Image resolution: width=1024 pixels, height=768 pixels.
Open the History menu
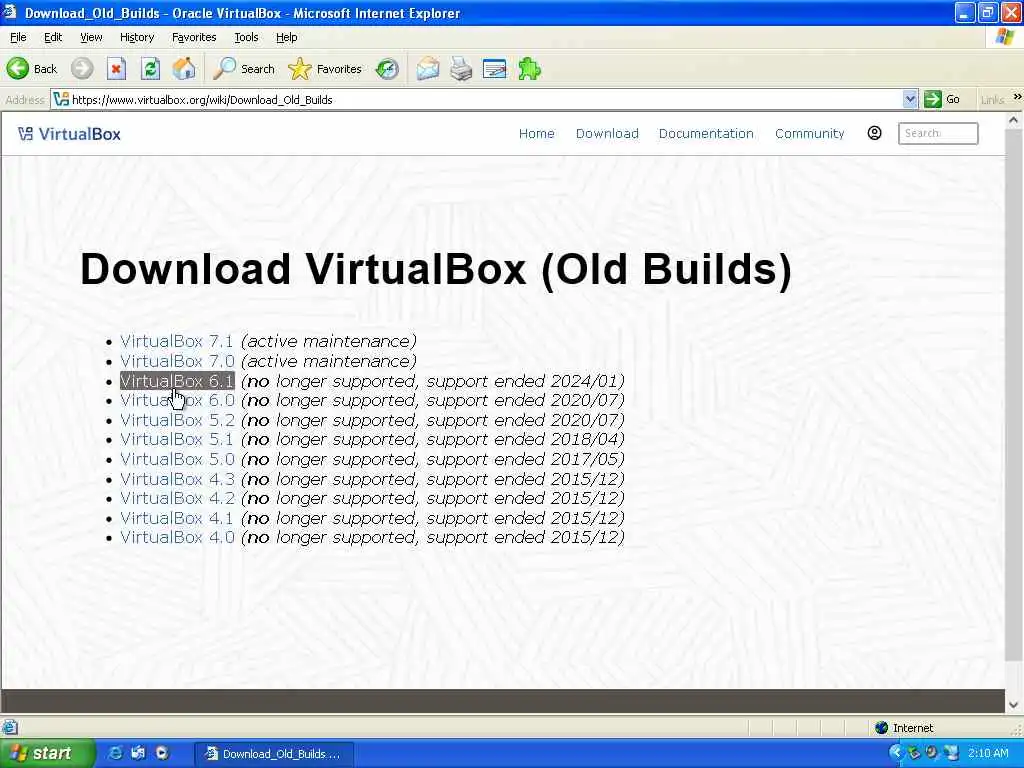point(136,37)
